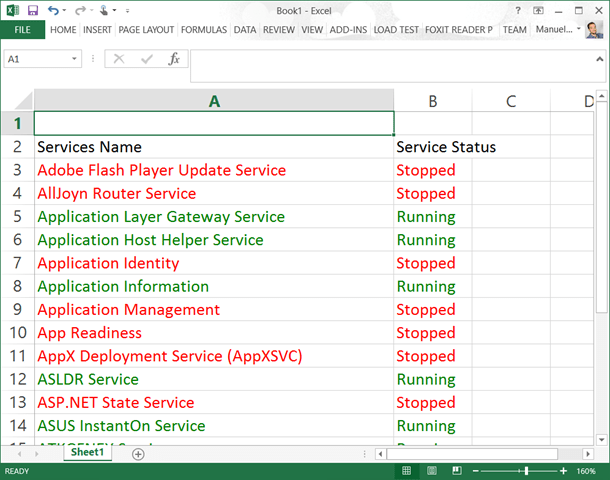Add a new sheet with plus button
Viewport: 610px width, 480px height.
click(x=138, y=454)
